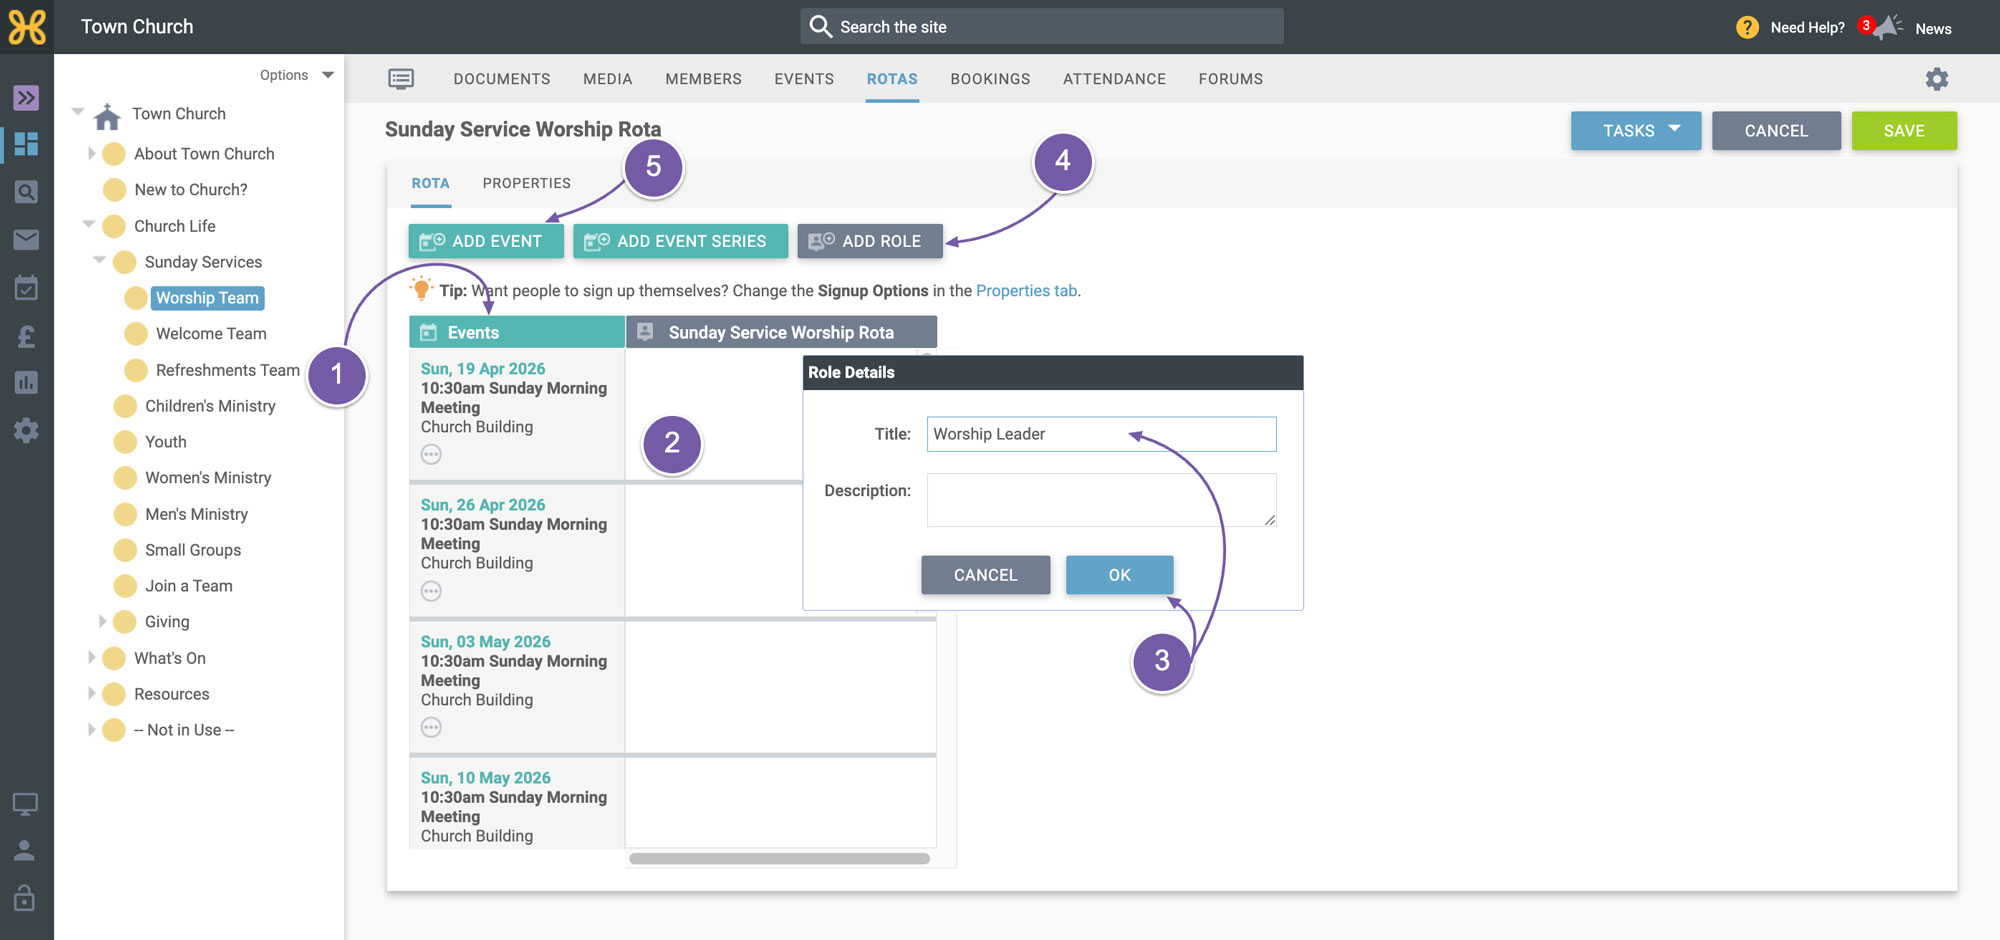This screenshot has width=2000, height=940.
Task: Click the gear settings icon at top right
Action: (1937, 79)
